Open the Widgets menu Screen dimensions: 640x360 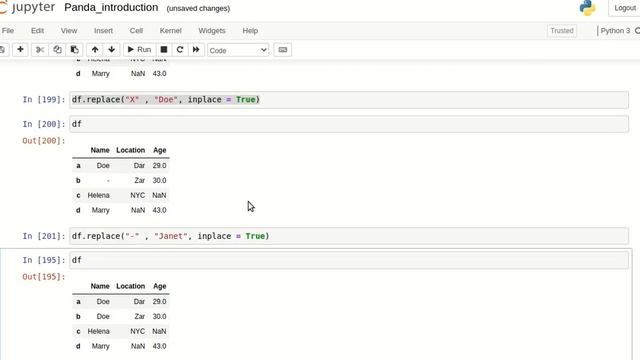(x=212, y=31)
